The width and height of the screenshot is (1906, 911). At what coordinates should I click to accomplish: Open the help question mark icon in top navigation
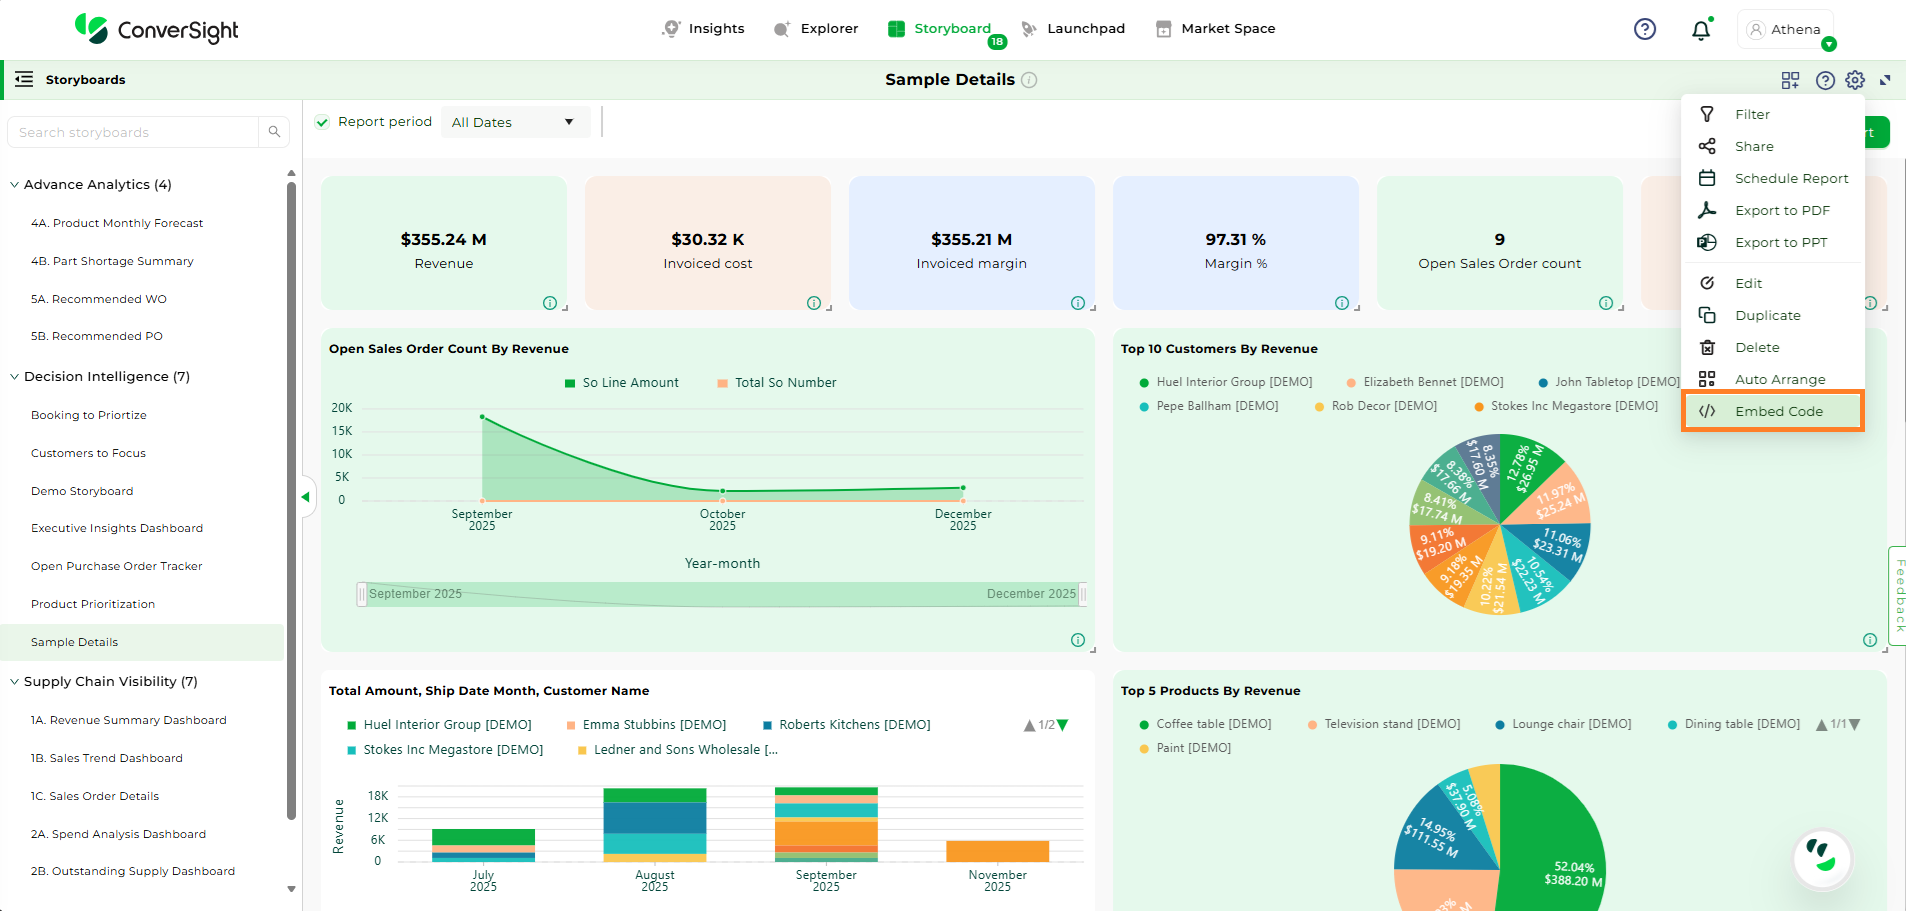pos(1644,29)
